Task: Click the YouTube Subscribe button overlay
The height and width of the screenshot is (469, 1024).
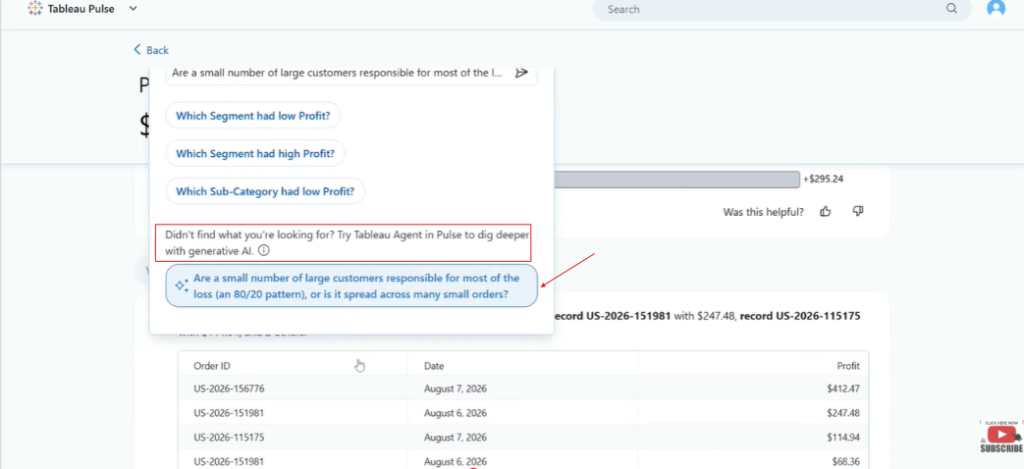Action: coord(1001,437)
